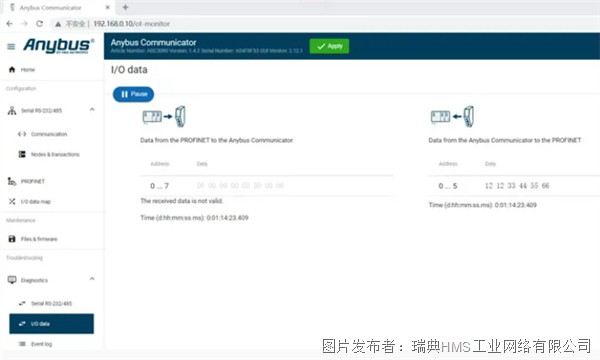Click the greyed-out 00 data bytes row
The image size is (600, 360).
pos(240,186)
